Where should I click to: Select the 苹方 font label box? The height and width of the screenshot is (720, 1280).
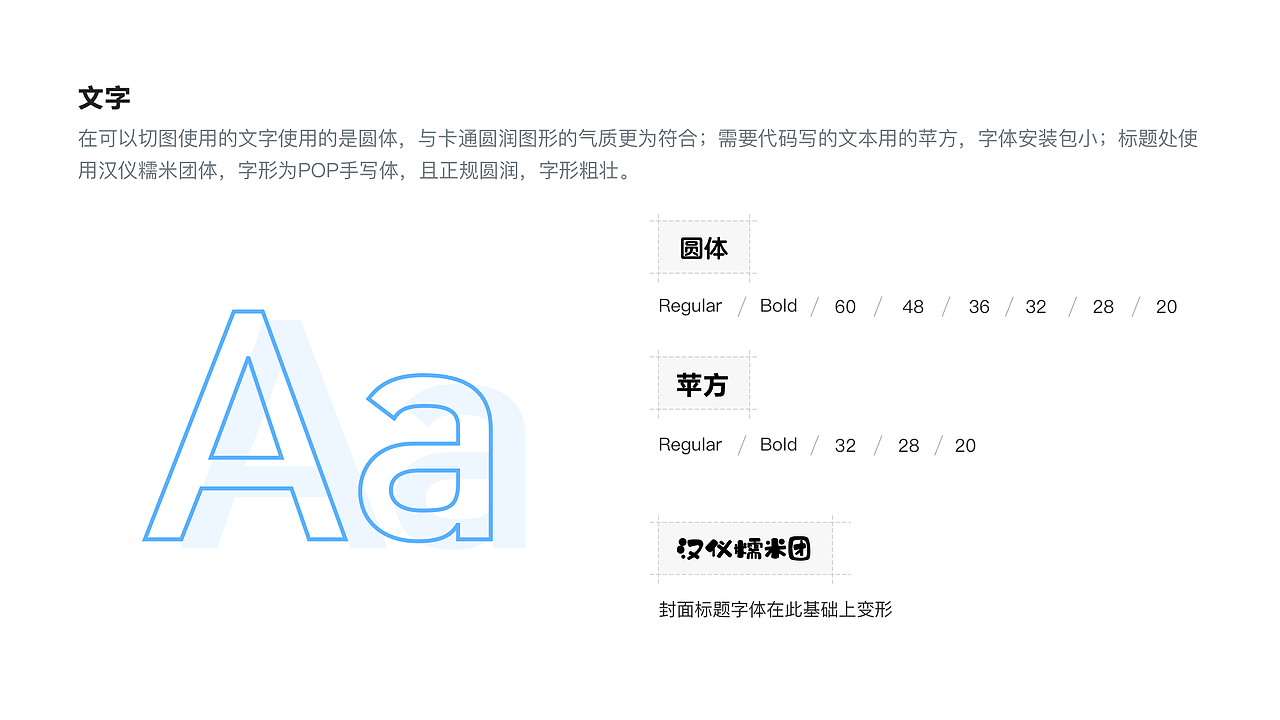[704, 385]
